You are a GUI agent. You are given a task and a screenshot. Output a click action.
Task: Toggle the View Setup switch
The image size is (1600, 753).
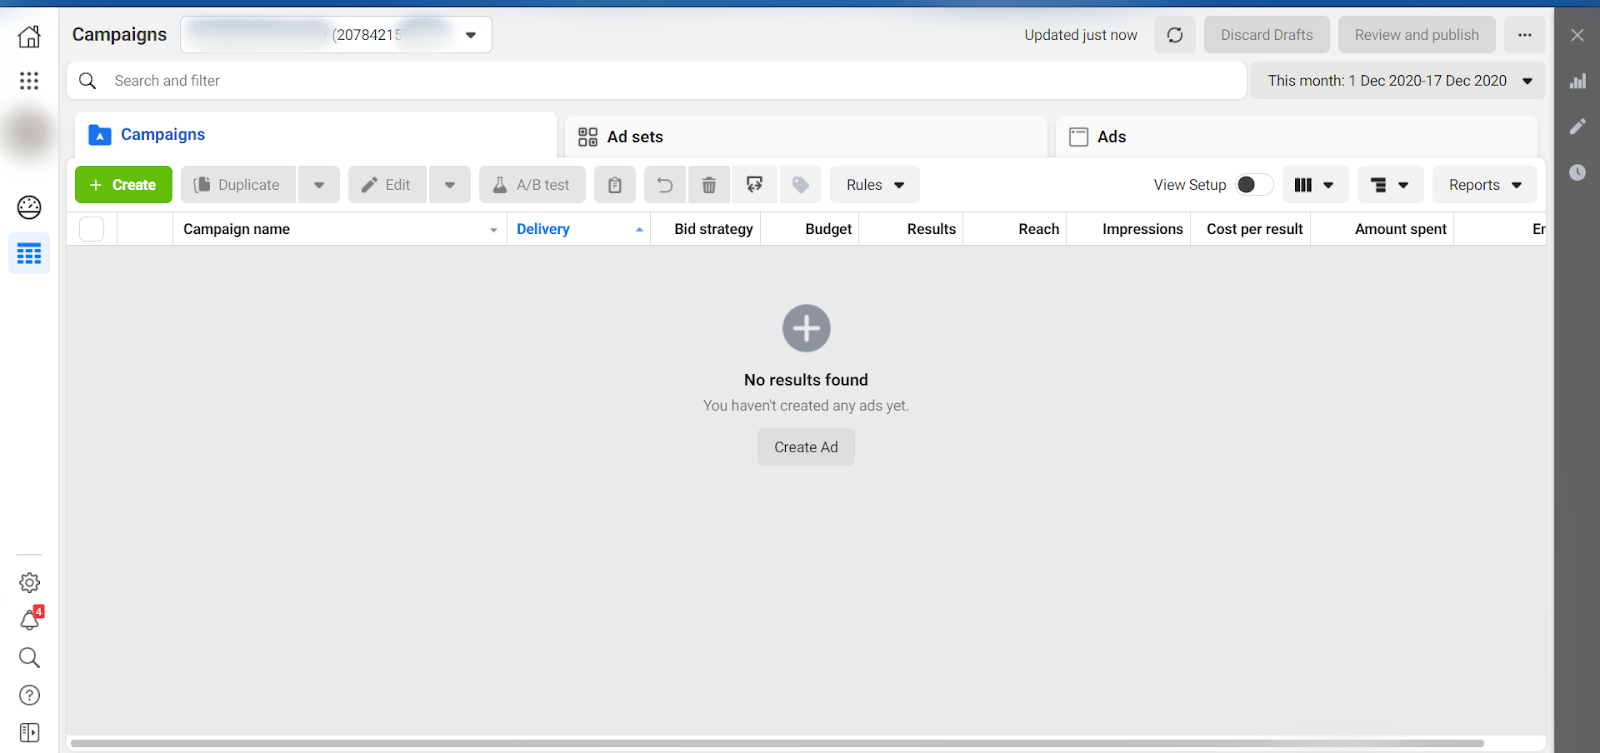[1254, 185]
